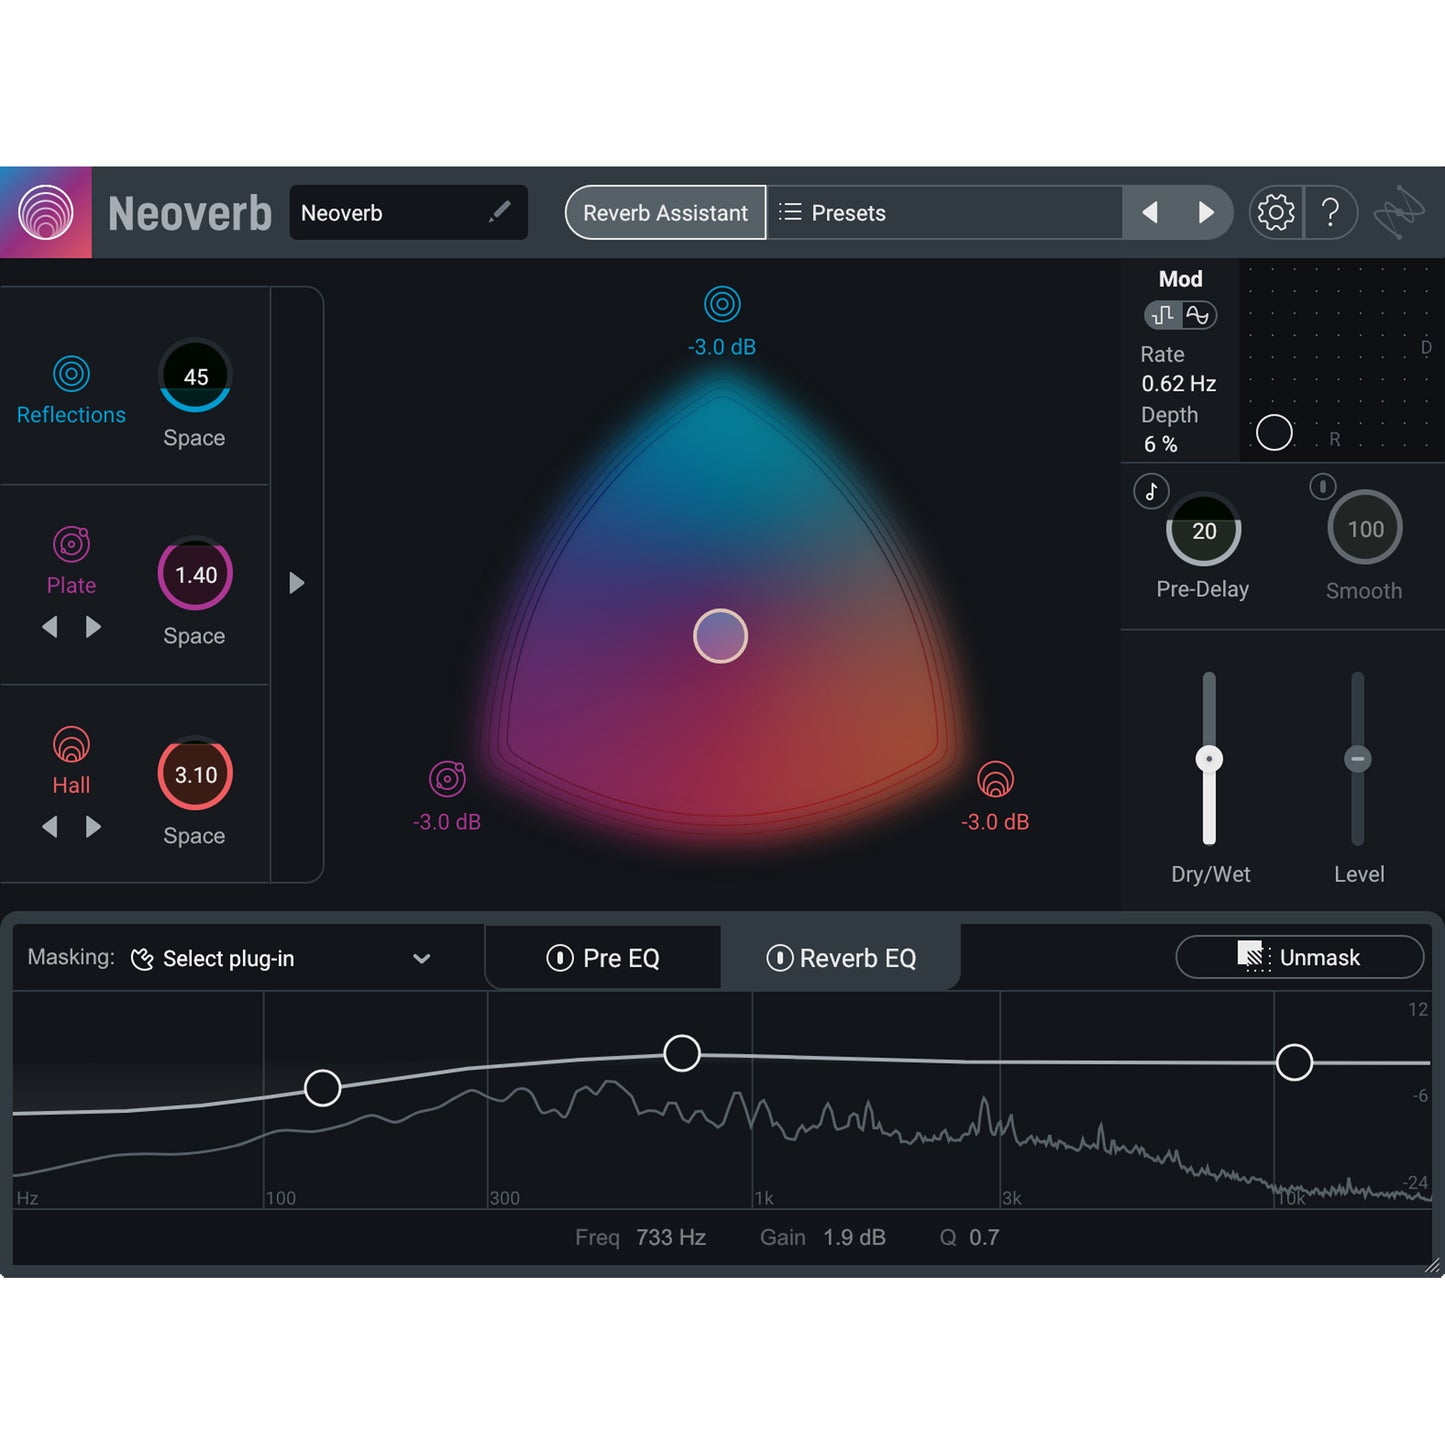Adjust Hall Space knob at 3.10
The width and height of the screenshot is (1445, 1445).
click(195, 774)
